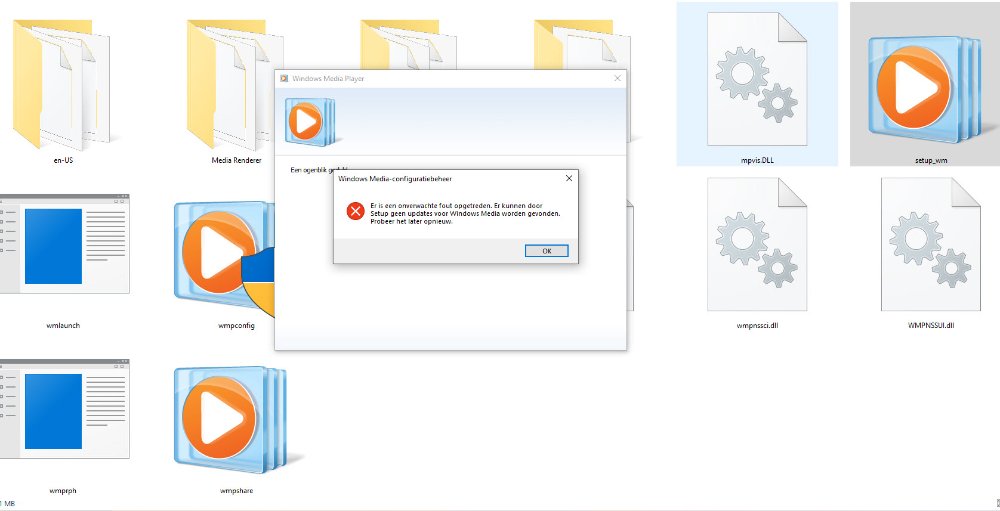Screen dimensions: 1000x511
Task: Select the en-US folder
Action: [x=62, y=85]
